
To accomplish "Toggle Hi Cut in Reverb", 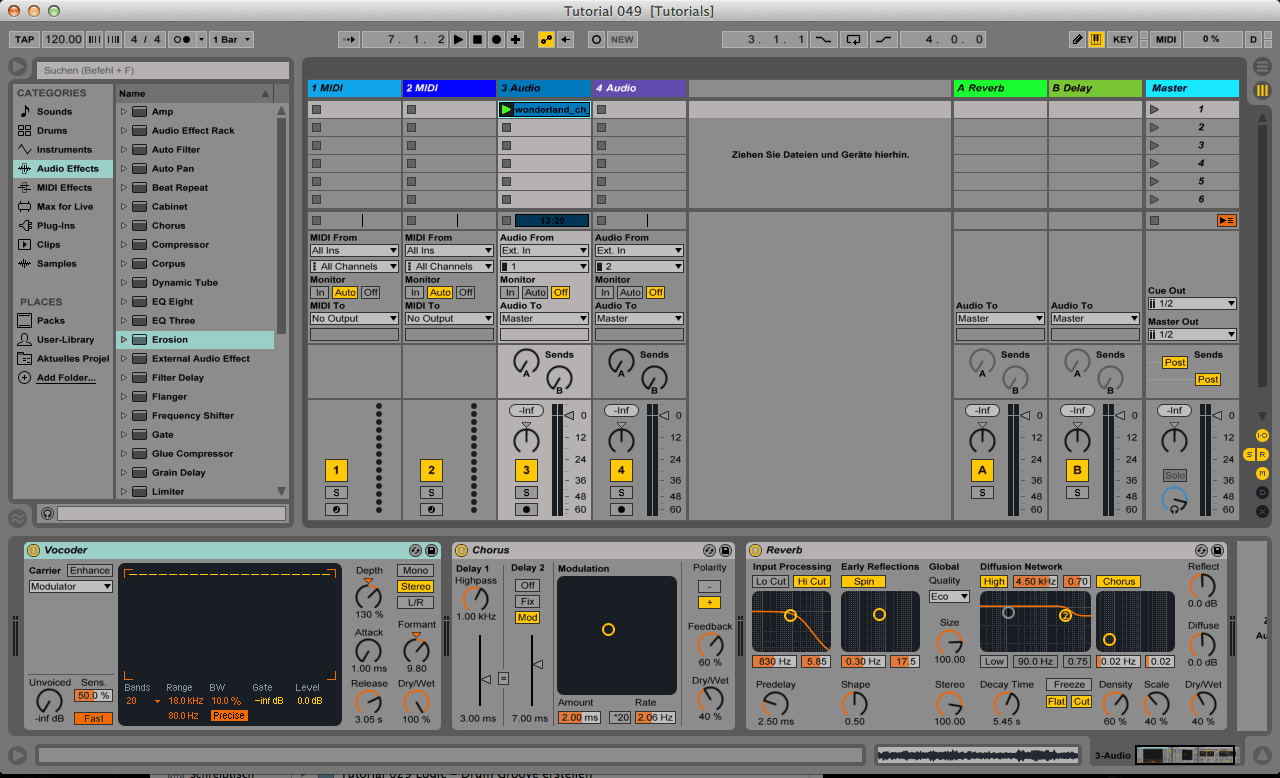I will click(811, 581).
